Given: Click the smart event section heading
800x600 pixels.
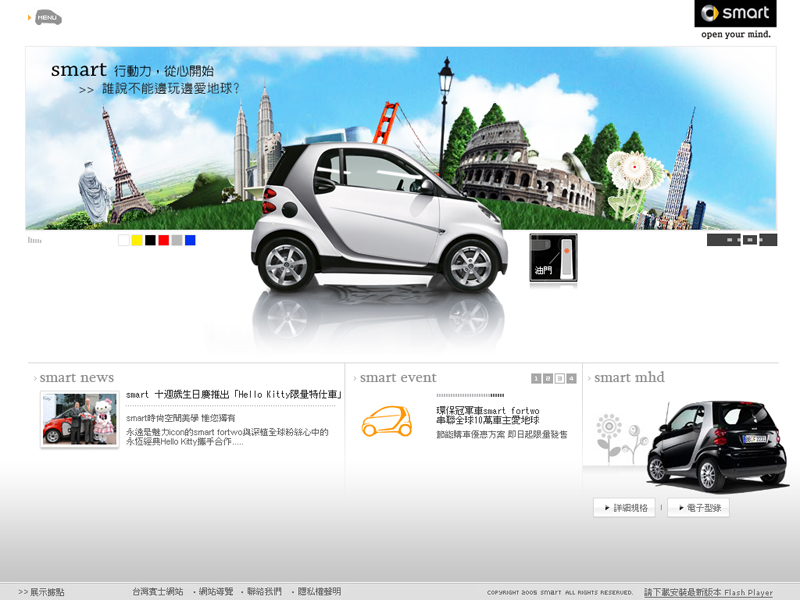Looking at the screenshot, I should (398, 378).
